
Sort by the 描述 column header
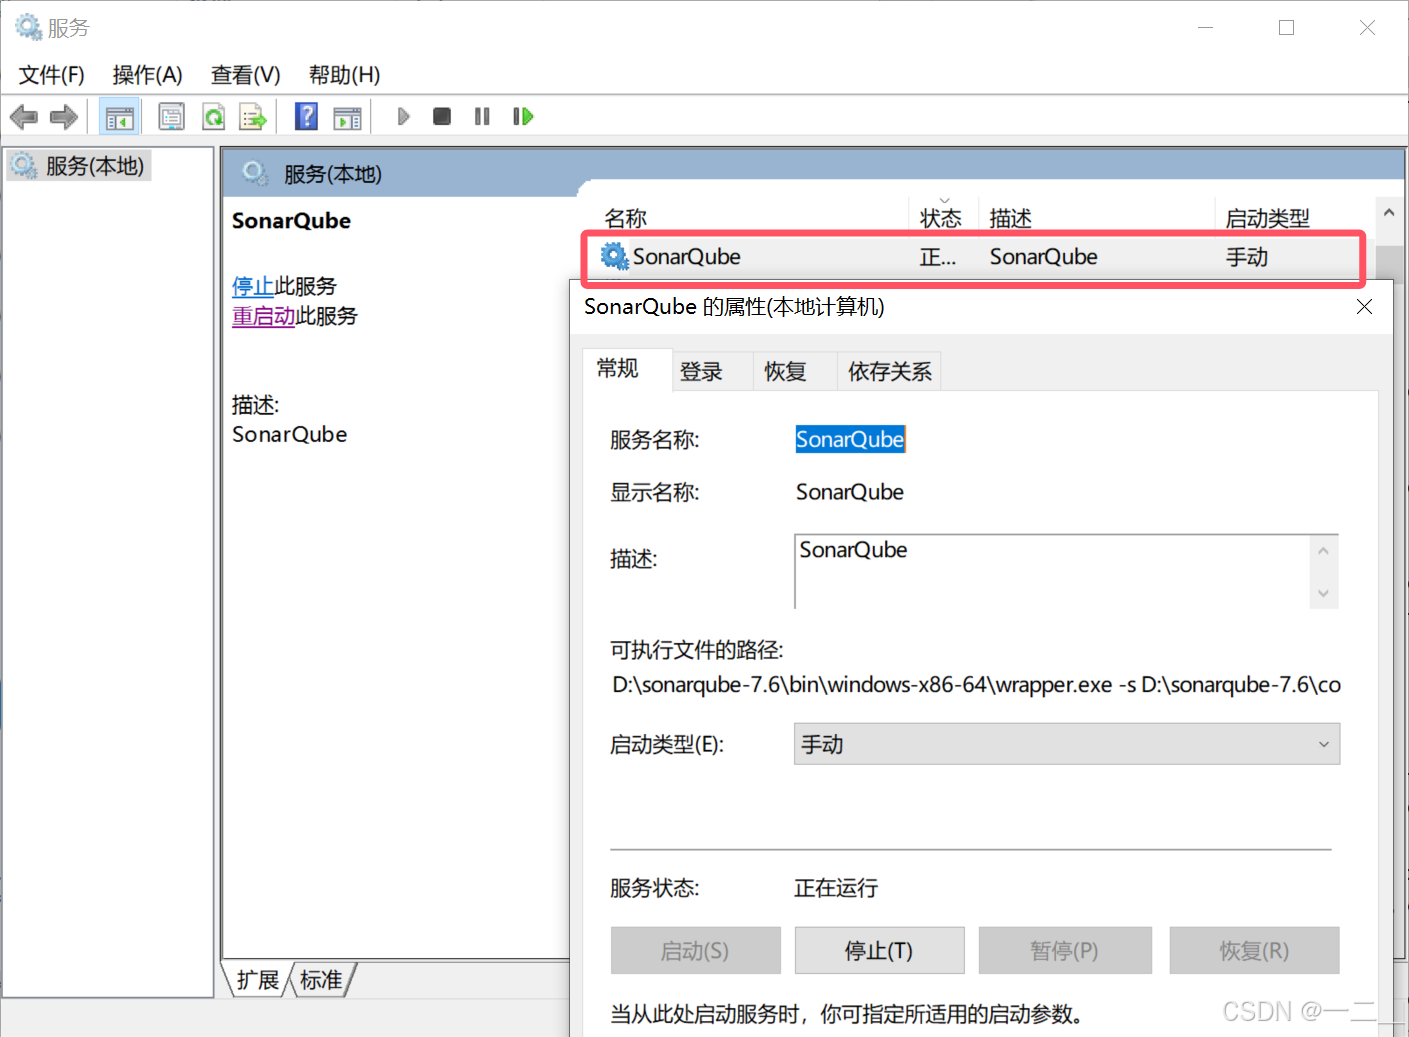click(1096, 218)
